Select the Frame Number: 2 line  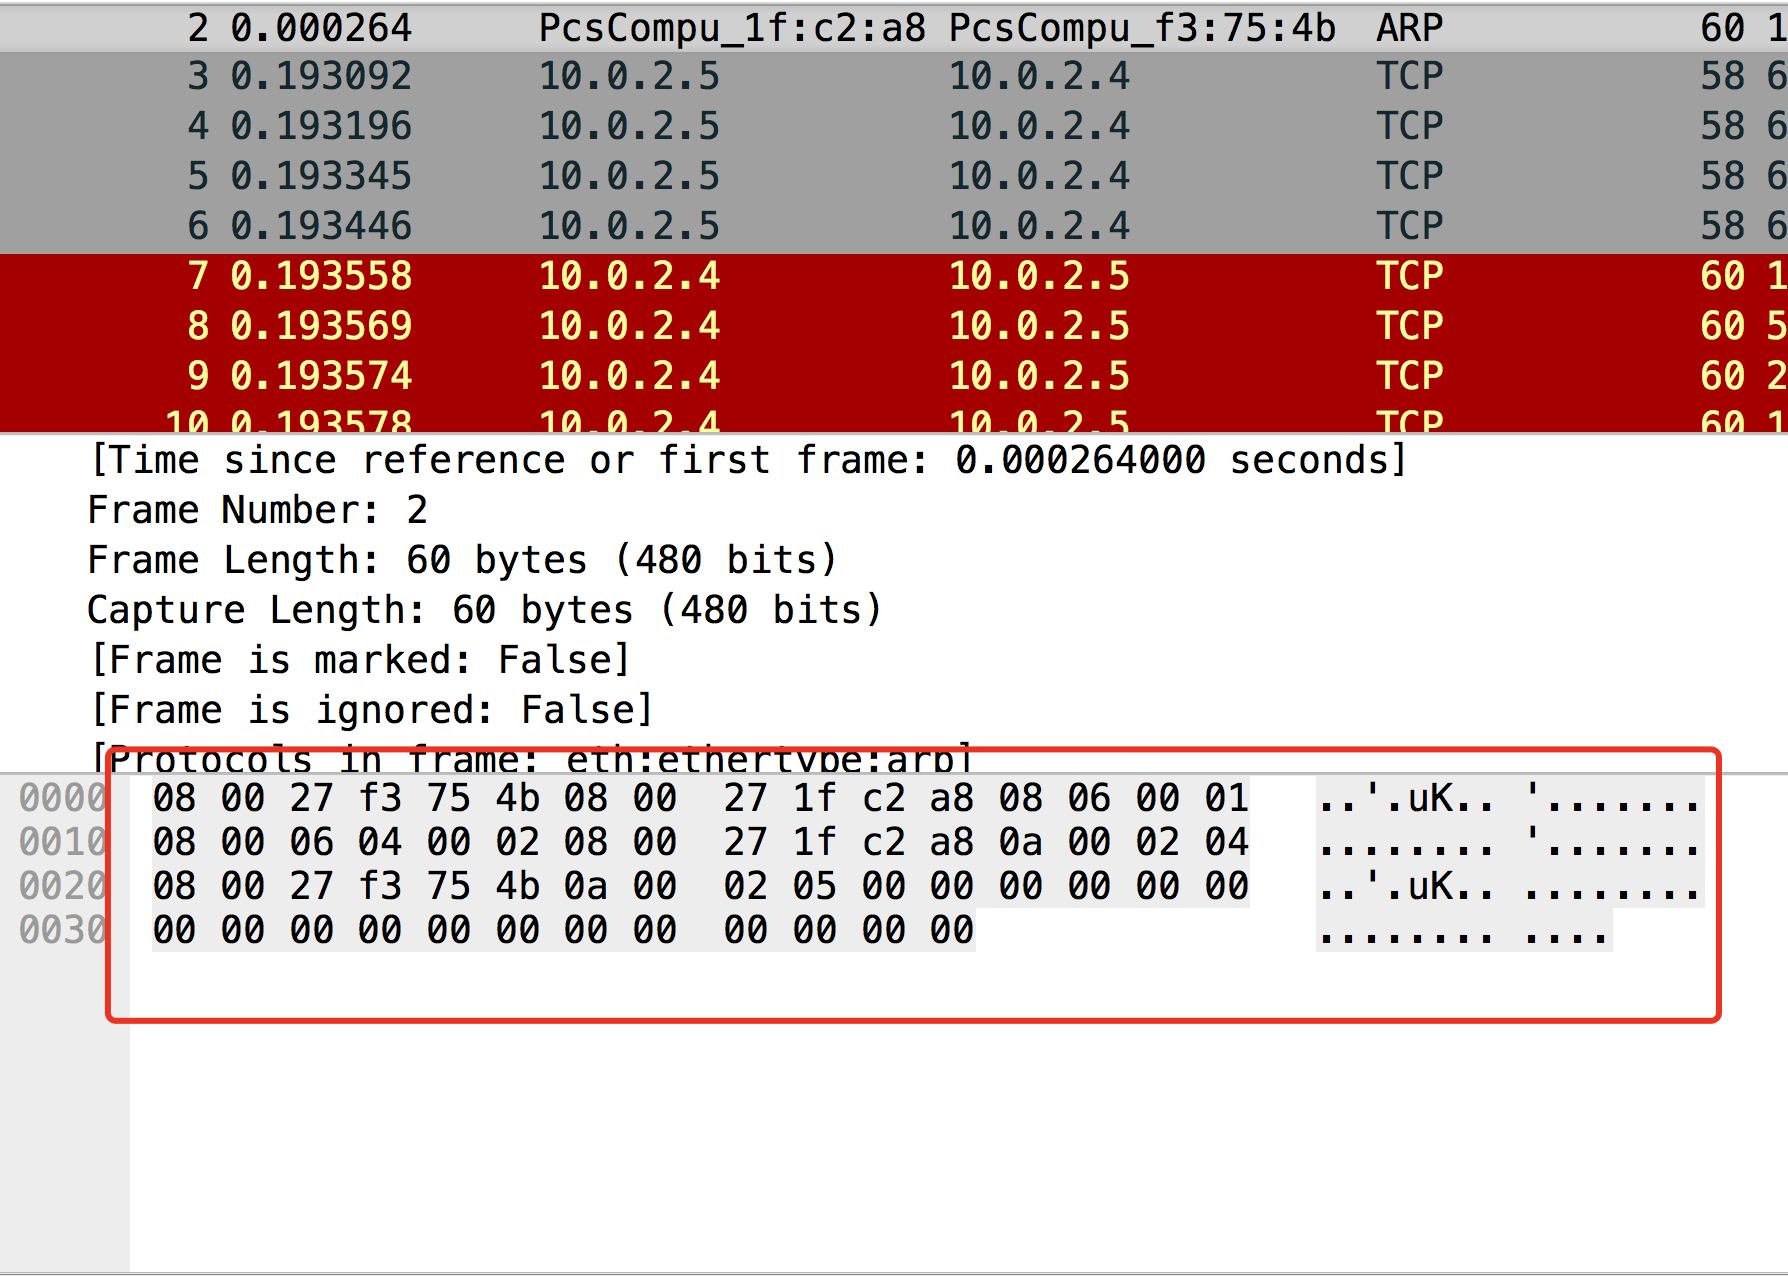click(x=258, y=510)
